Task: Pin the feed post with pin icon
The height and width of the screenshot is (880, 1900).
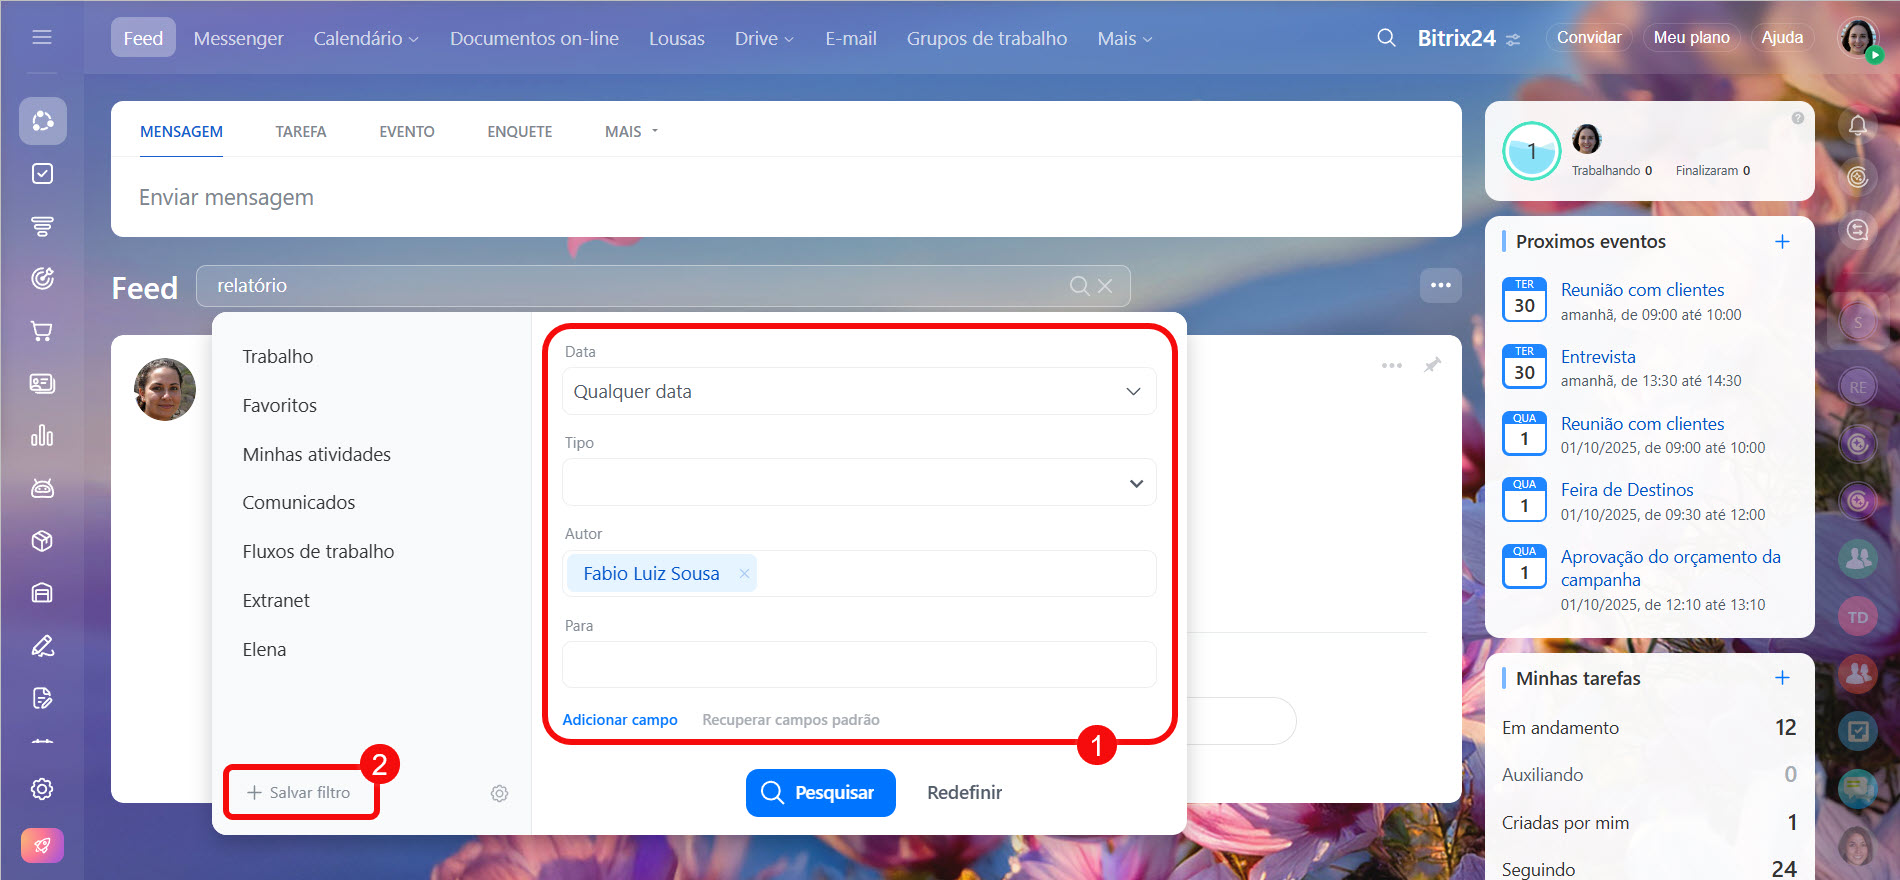Action: pyautogui.click(x=1432, y=365)
